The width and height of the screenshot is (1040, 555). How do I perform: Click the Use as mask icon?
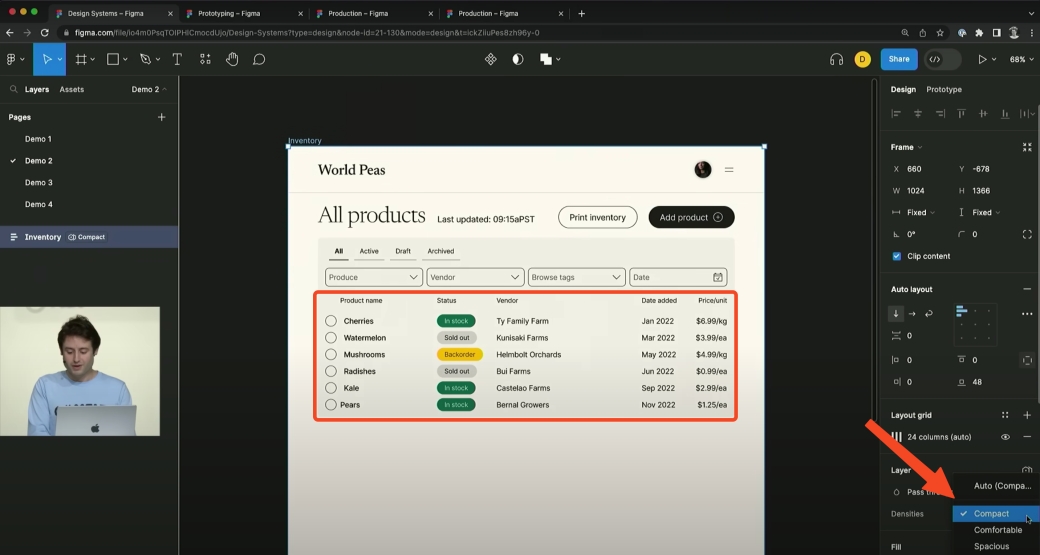(518, 60)
